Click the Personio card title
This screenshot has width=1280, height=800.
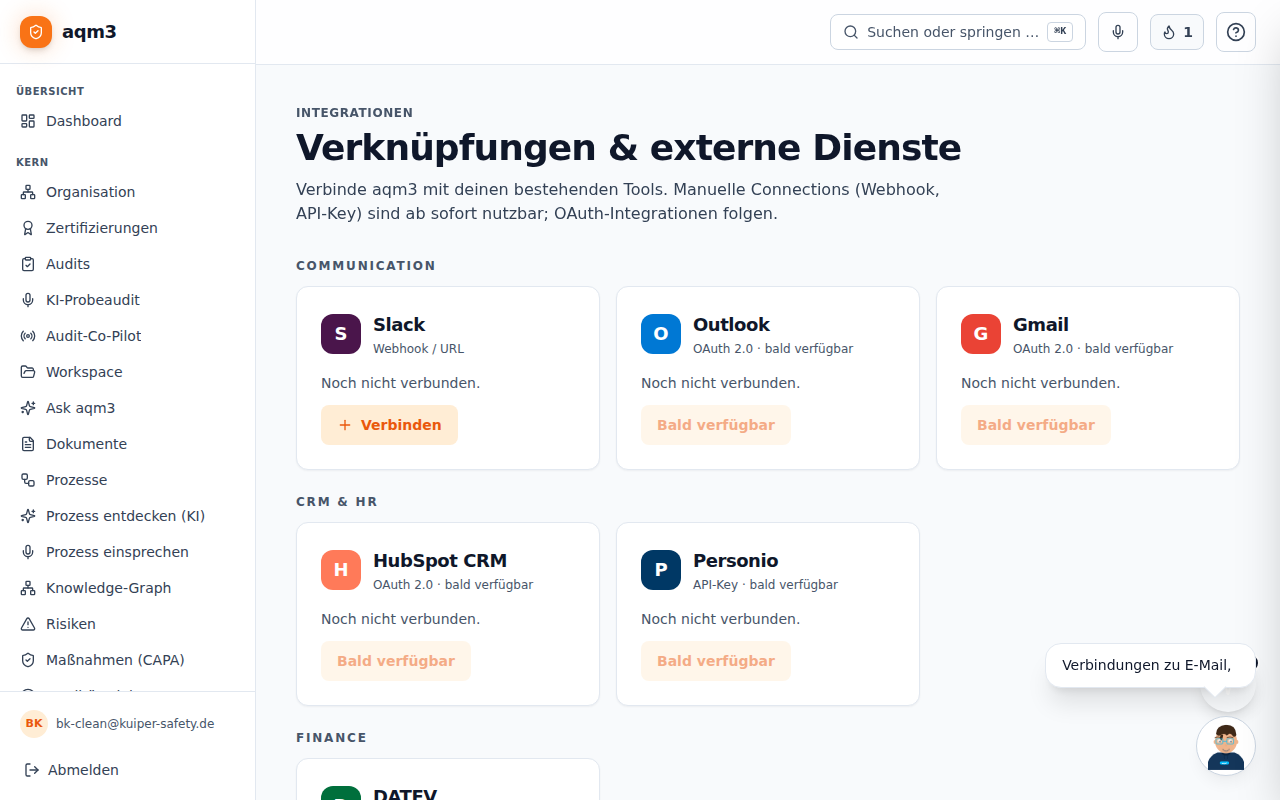tap(735, 561)
